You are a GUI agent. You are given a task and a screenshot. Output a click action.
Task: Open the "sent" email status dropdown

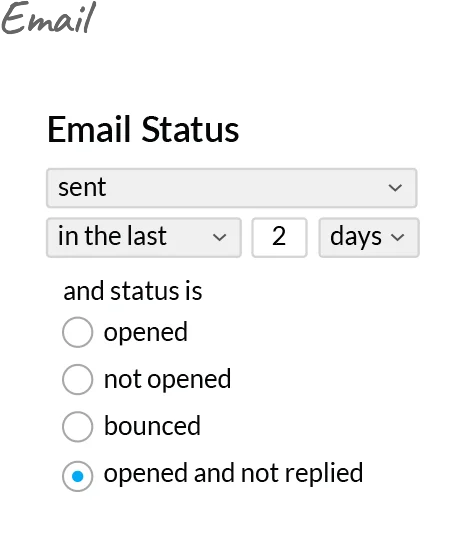point(231,188)
